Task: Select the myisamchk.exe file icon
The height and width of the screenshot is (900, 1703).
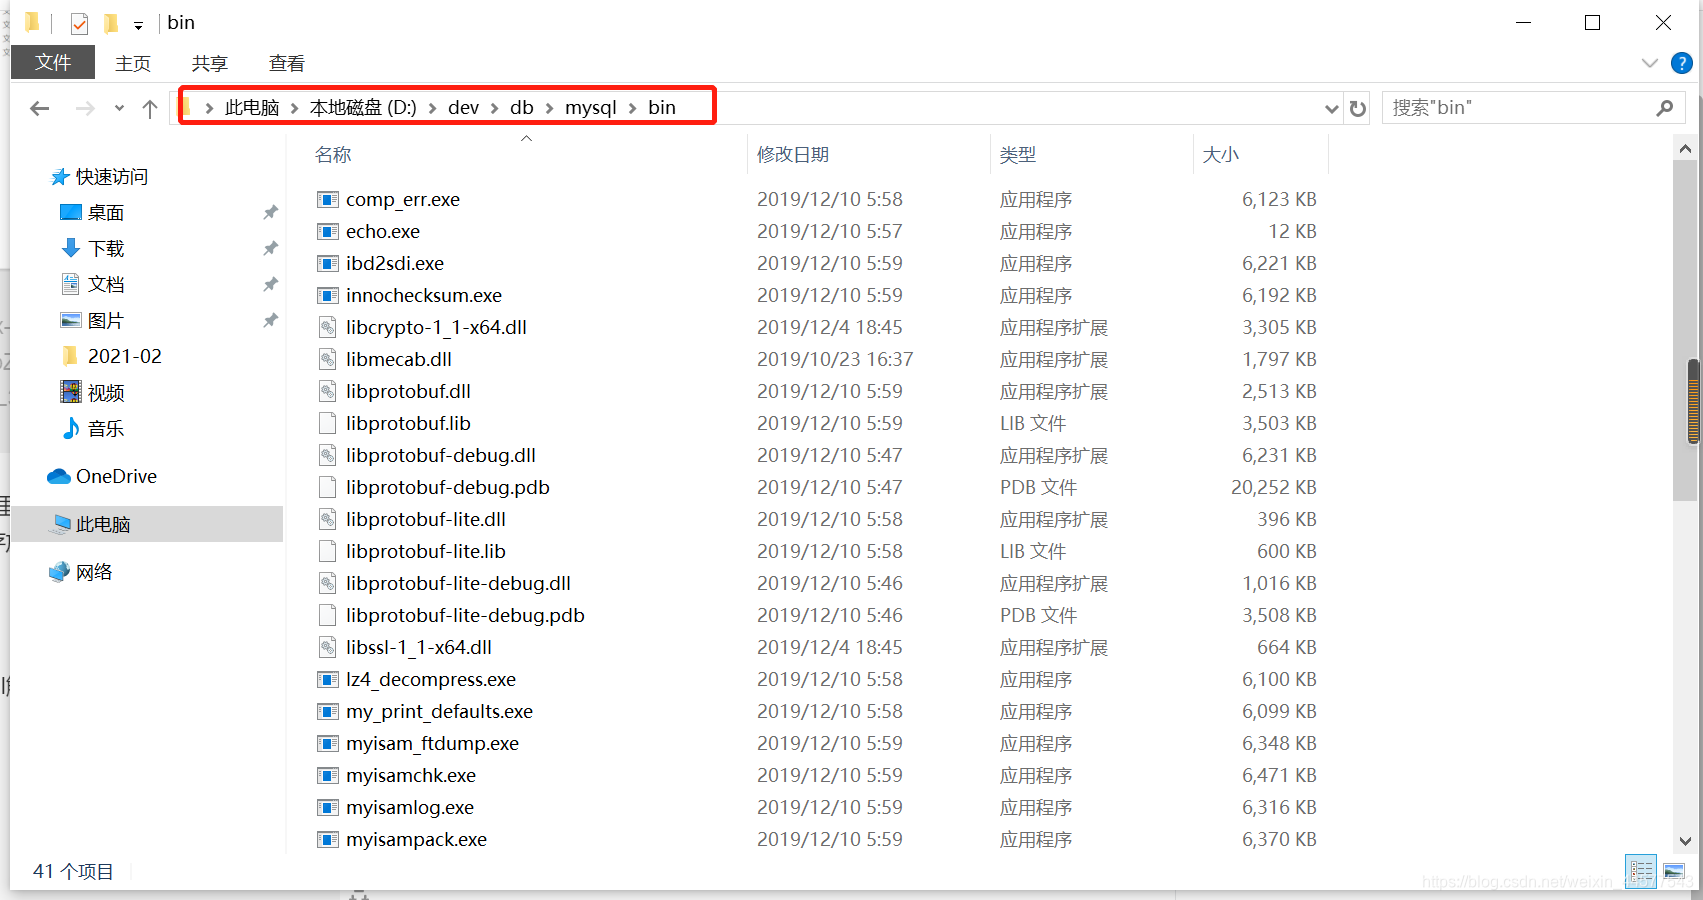Action: 327,775
